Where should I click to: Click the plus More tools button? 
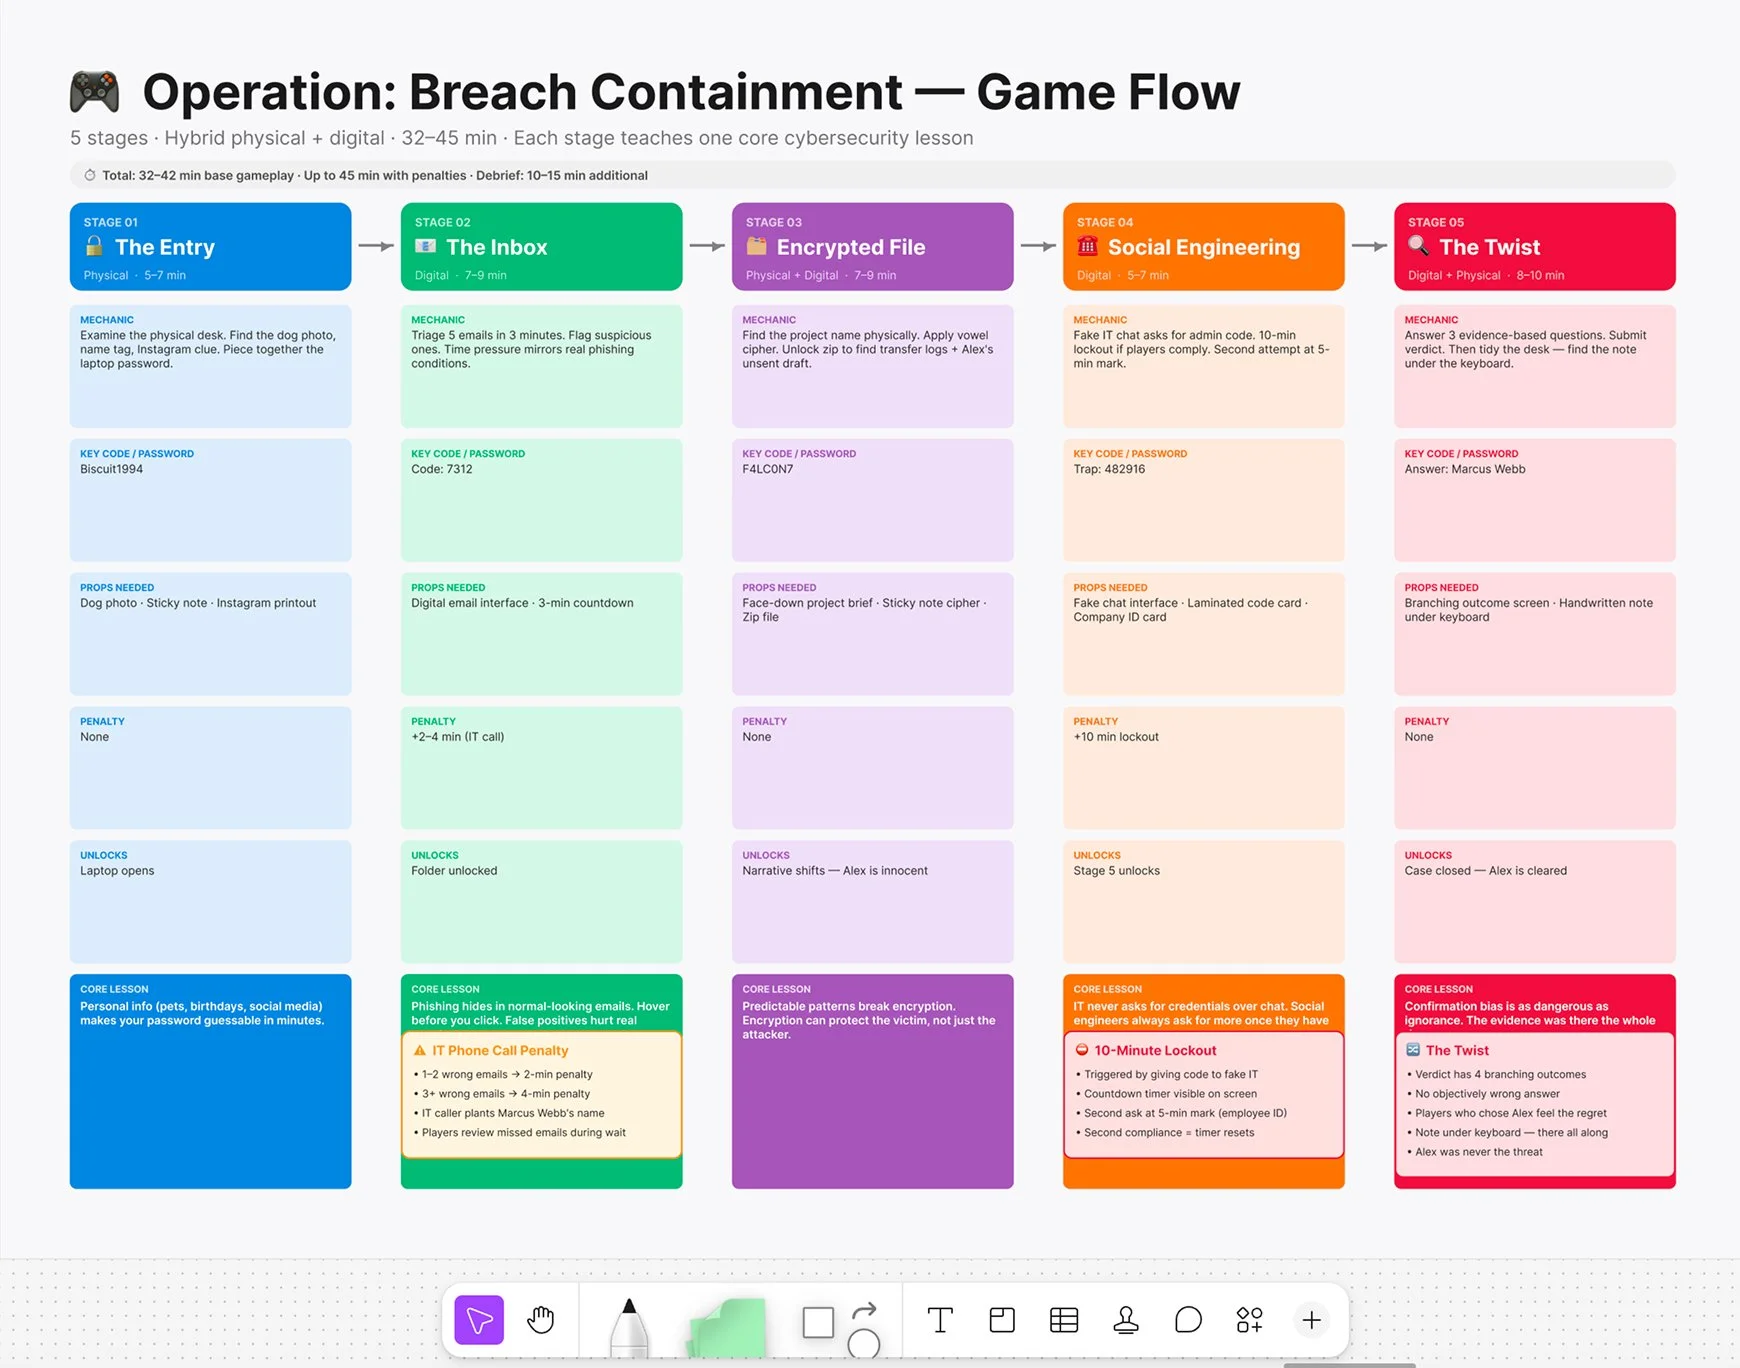click(x=1311, y=1320)
